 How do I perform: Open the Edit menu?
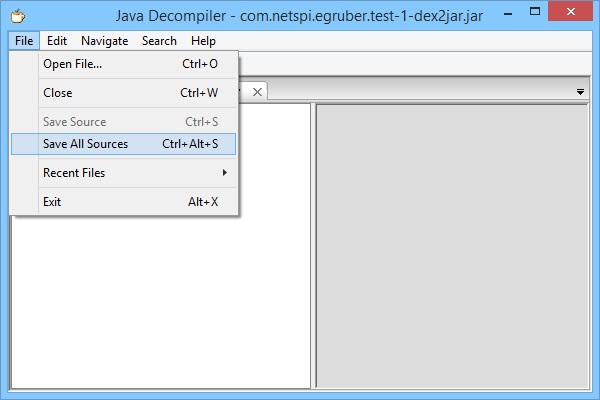(57, 41)
